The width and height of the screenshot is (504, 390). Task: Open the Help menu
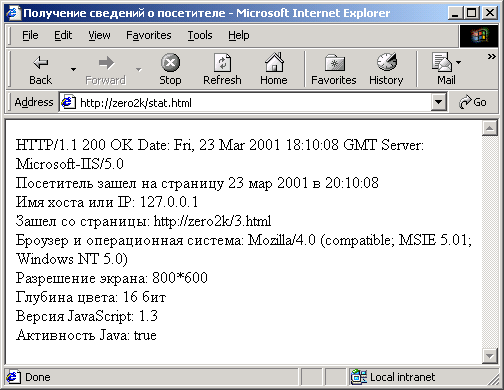click(x=239, y=35)
